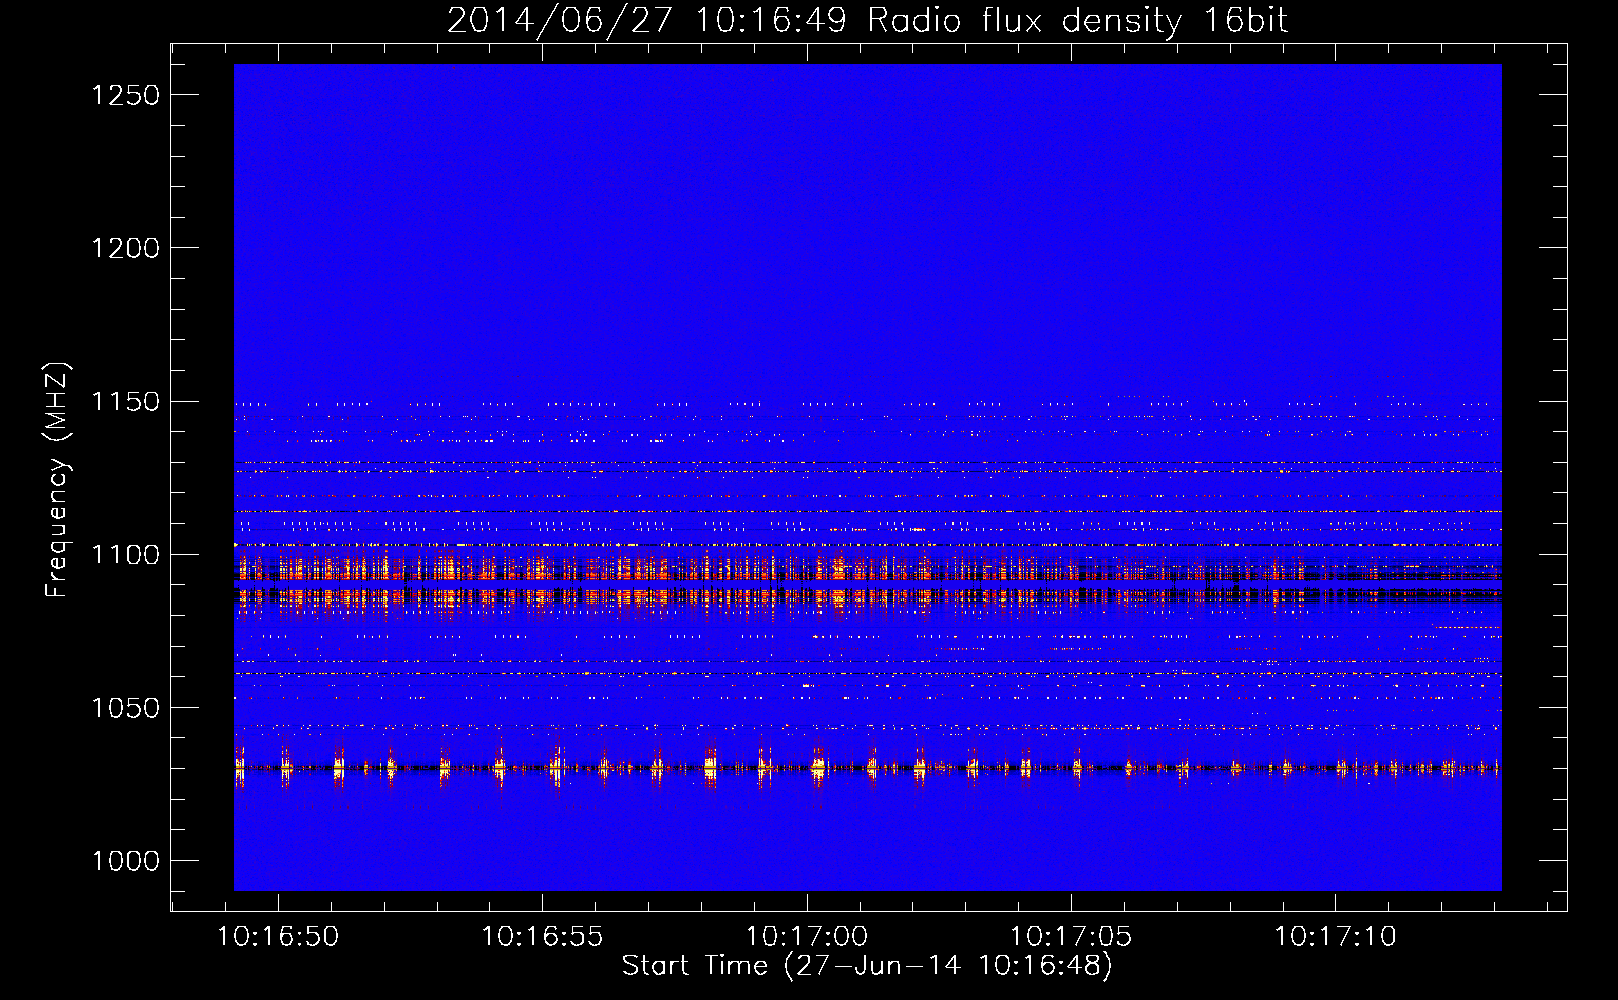The height and width of the screenshot is (1000, 1618).
Task: Click the plot title showing 2014/06/27 10:16:49
Action: 867,21
